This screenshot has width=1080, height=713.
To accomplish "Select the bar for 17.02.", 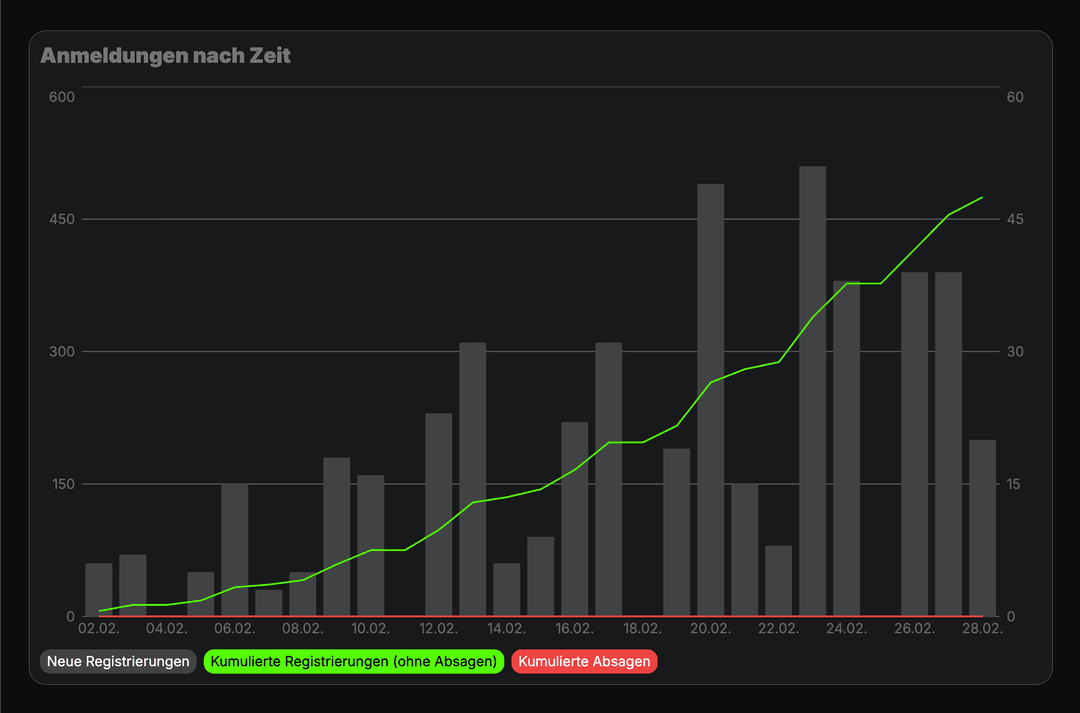I will [608, 480].
